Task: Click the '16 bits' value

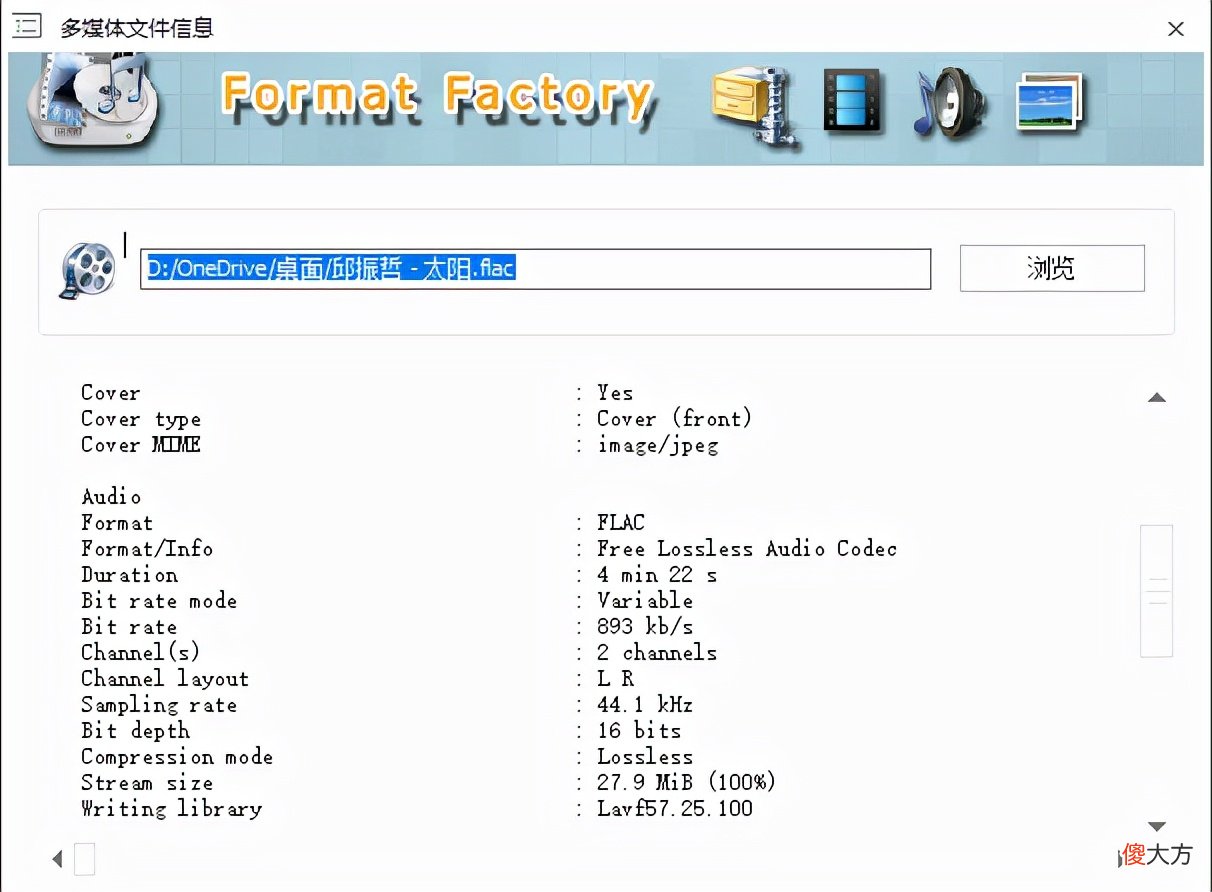Action: point(639,731)
